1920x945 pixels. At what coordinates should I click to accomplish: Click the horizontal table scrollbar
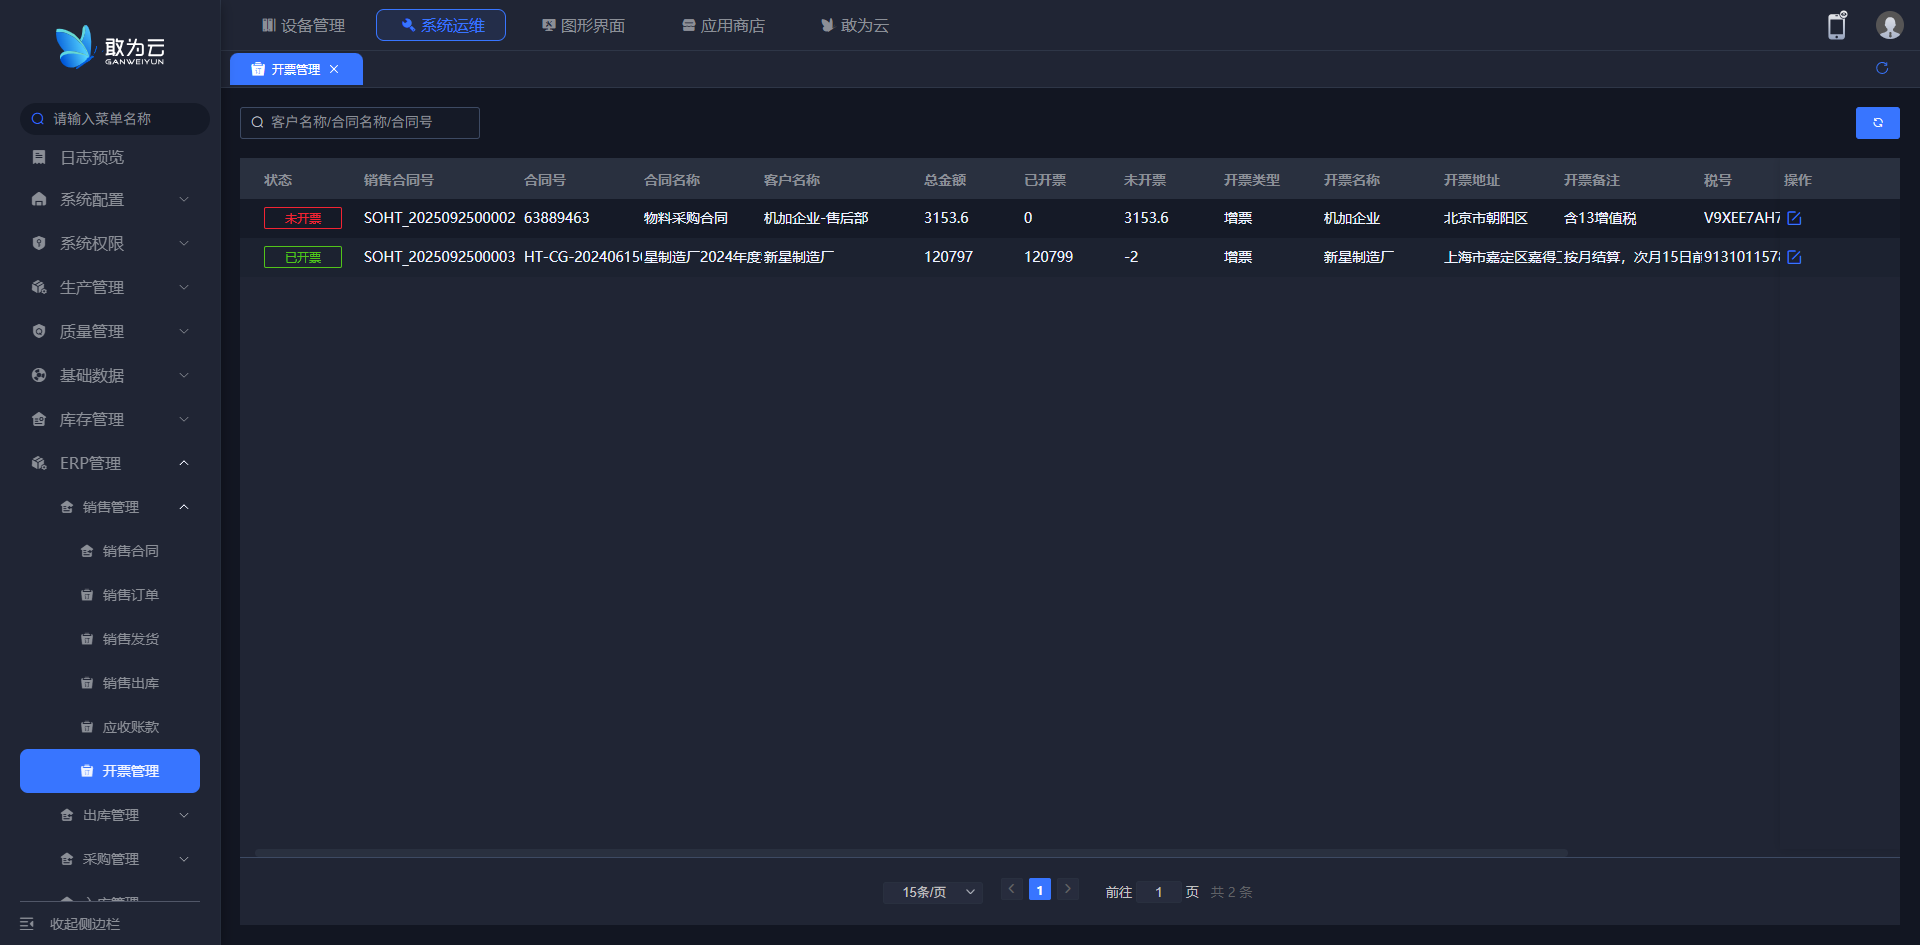point(911,853)
